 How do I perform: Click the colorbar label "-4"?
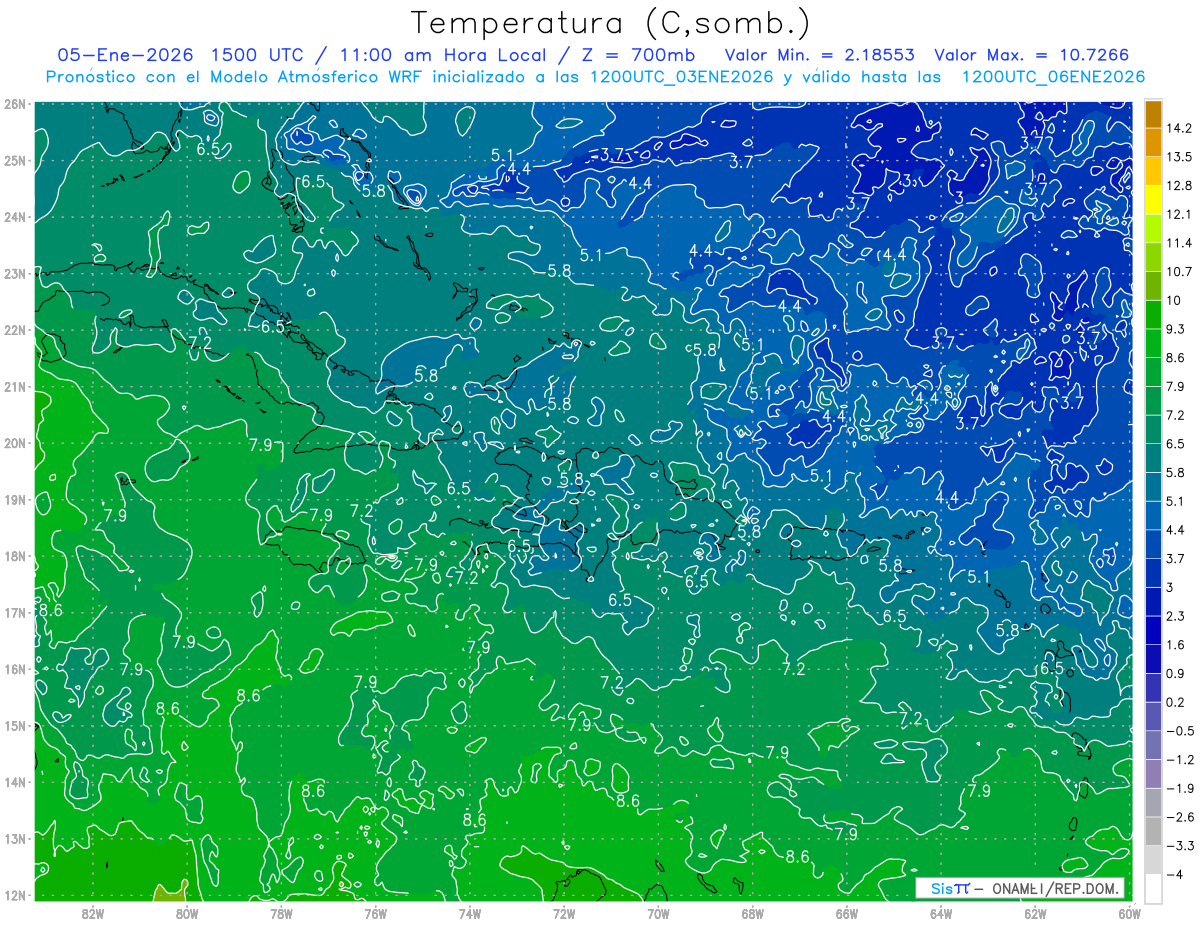pyautogui.click(x=1175, y=874)
